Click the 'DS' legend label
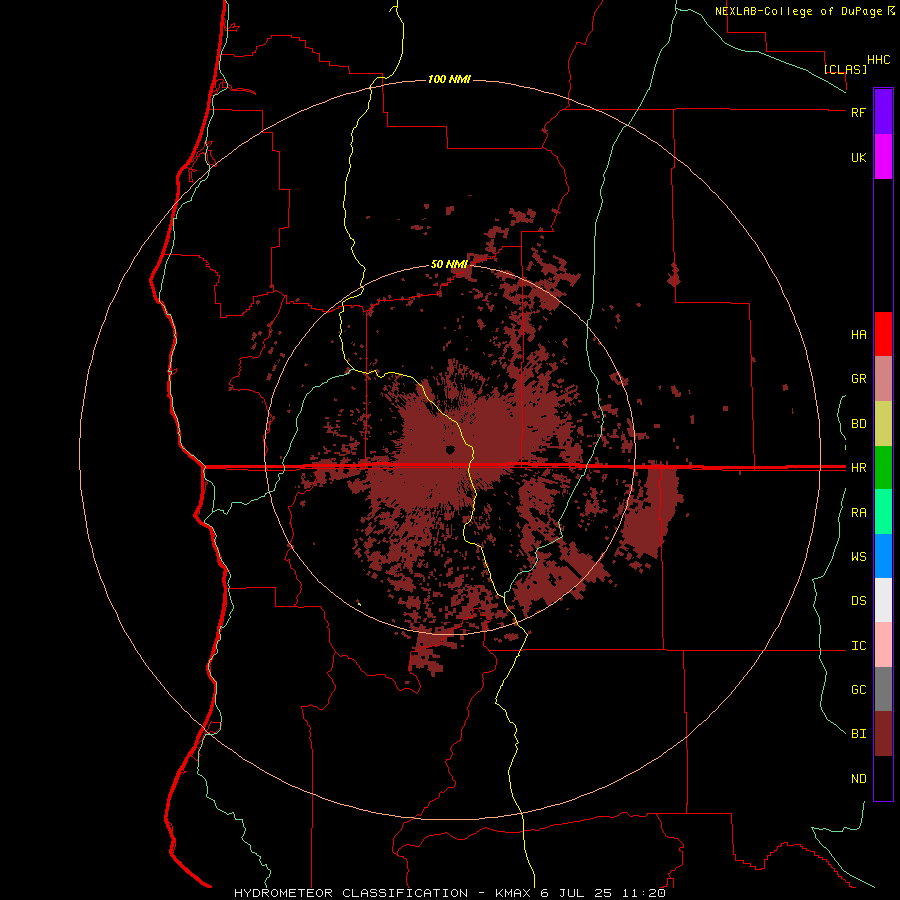This screenshot has height=900, width=900. tap(858, 601)
